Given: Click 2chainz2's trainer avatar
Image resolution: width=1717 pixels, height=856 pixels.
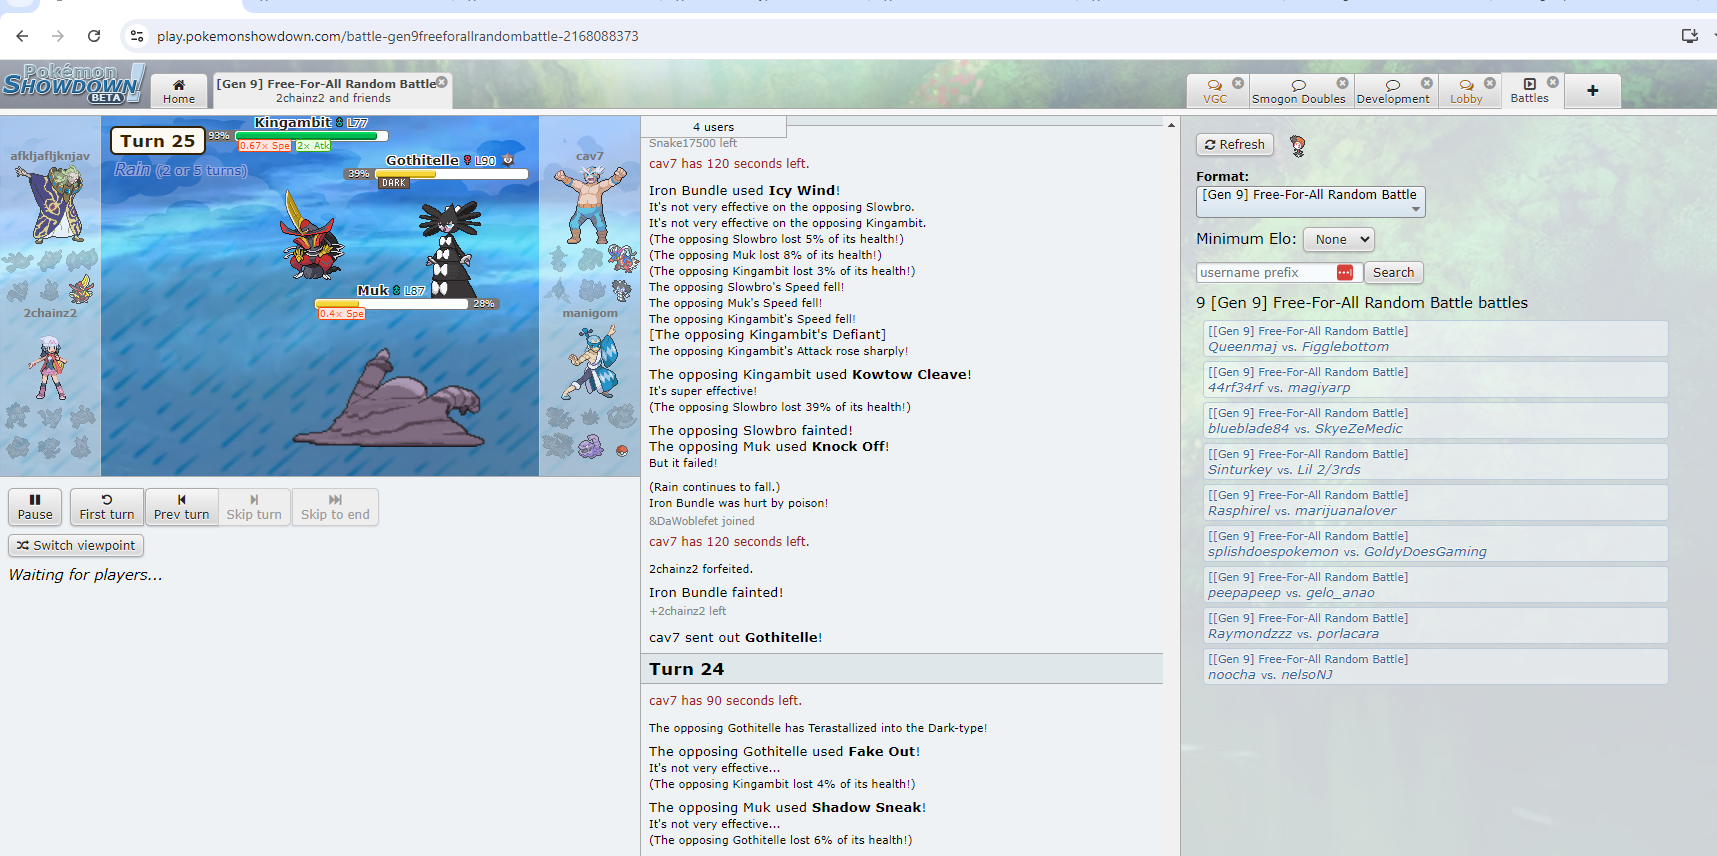Looking at the screenshot, I should click(x=48, y=367).
